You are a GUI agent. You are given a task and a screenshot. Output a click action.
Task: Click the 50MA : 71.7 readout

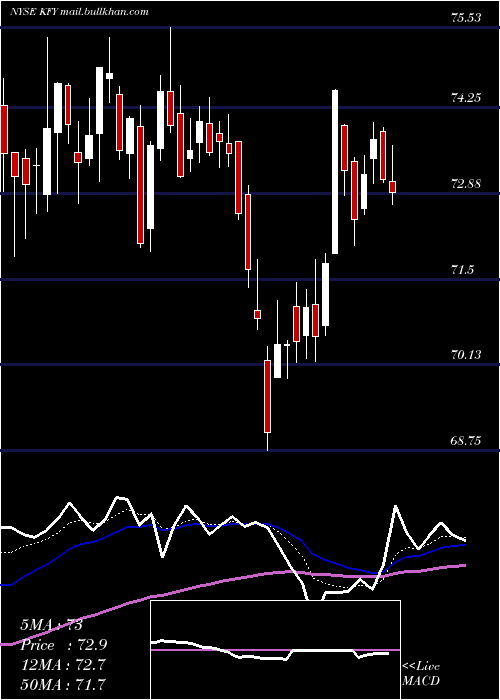pos(63,684)
